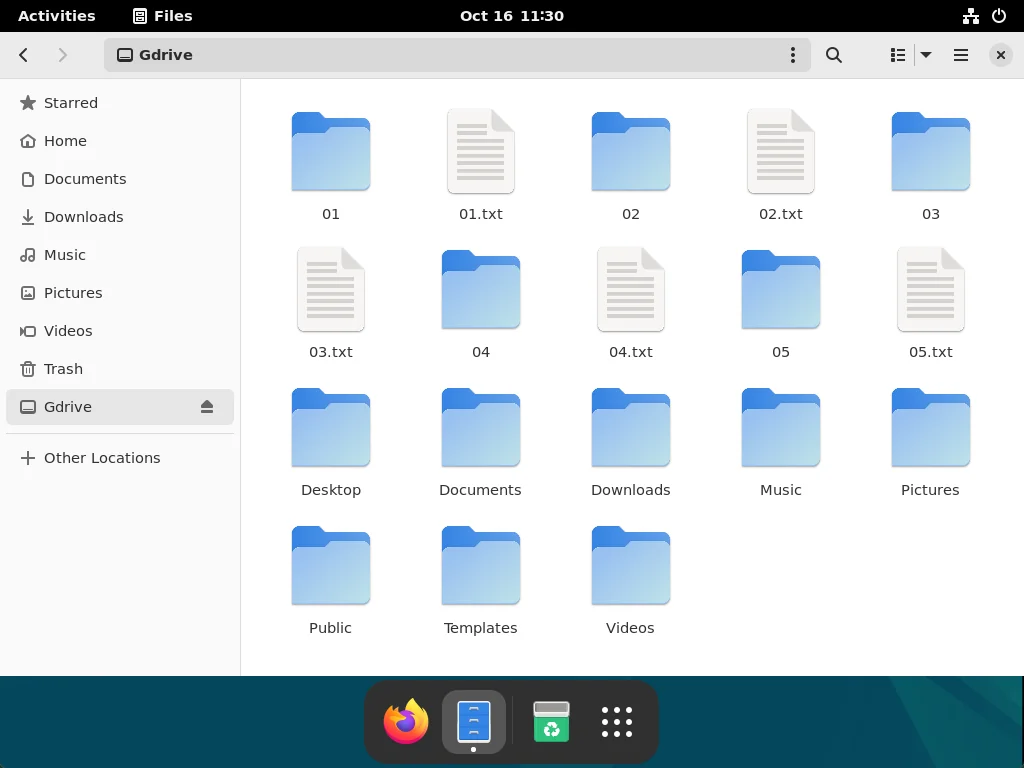
Task: Open the Trash app from the dock
Action: tap(551, 722)
